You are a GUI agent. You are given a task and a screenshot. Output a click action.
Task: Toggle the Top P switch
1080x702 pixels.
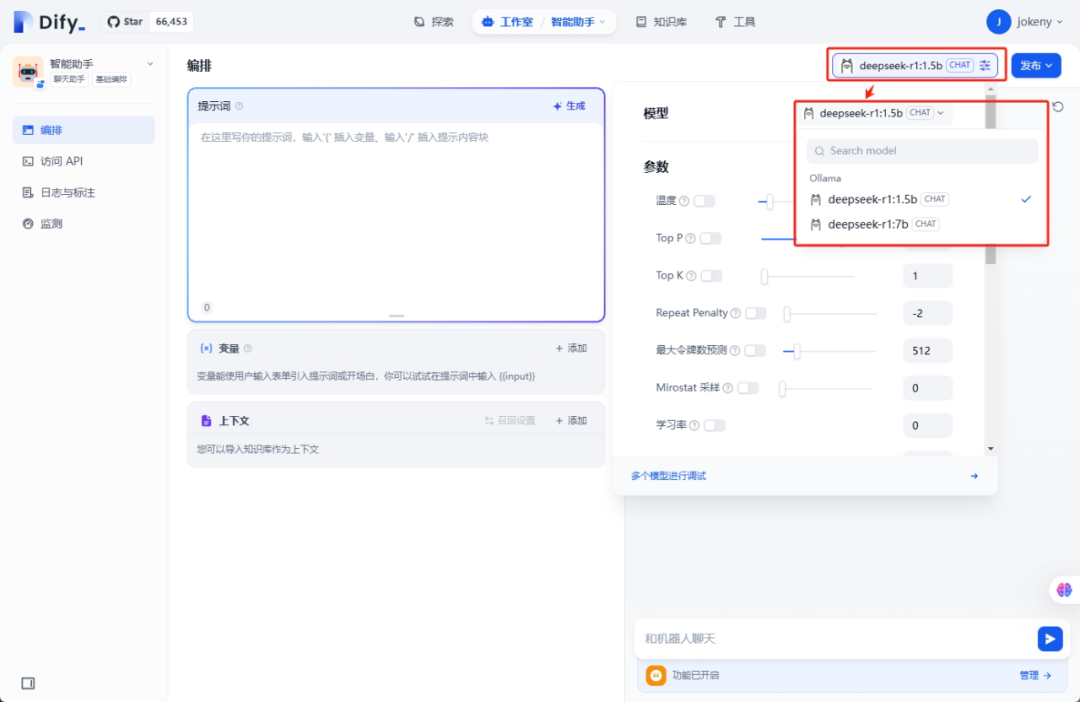711,238
